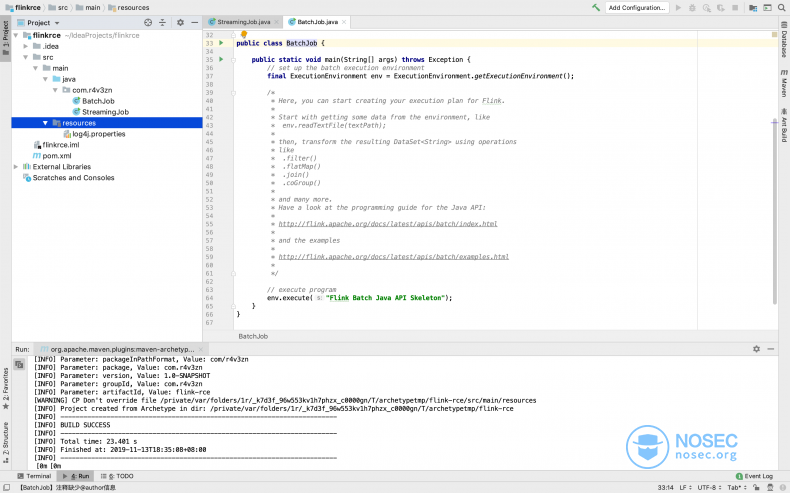This screenshot has width=790, height=493.
Task: Open the Database side panel
Action: (x=784, y=39)
